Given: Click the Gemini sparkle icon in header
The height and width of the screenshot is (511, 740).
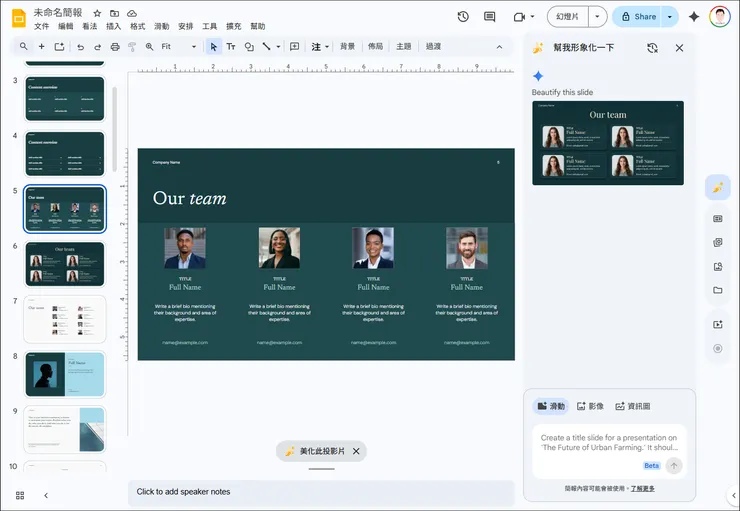Looking at the screenshot, I should 694,17.
